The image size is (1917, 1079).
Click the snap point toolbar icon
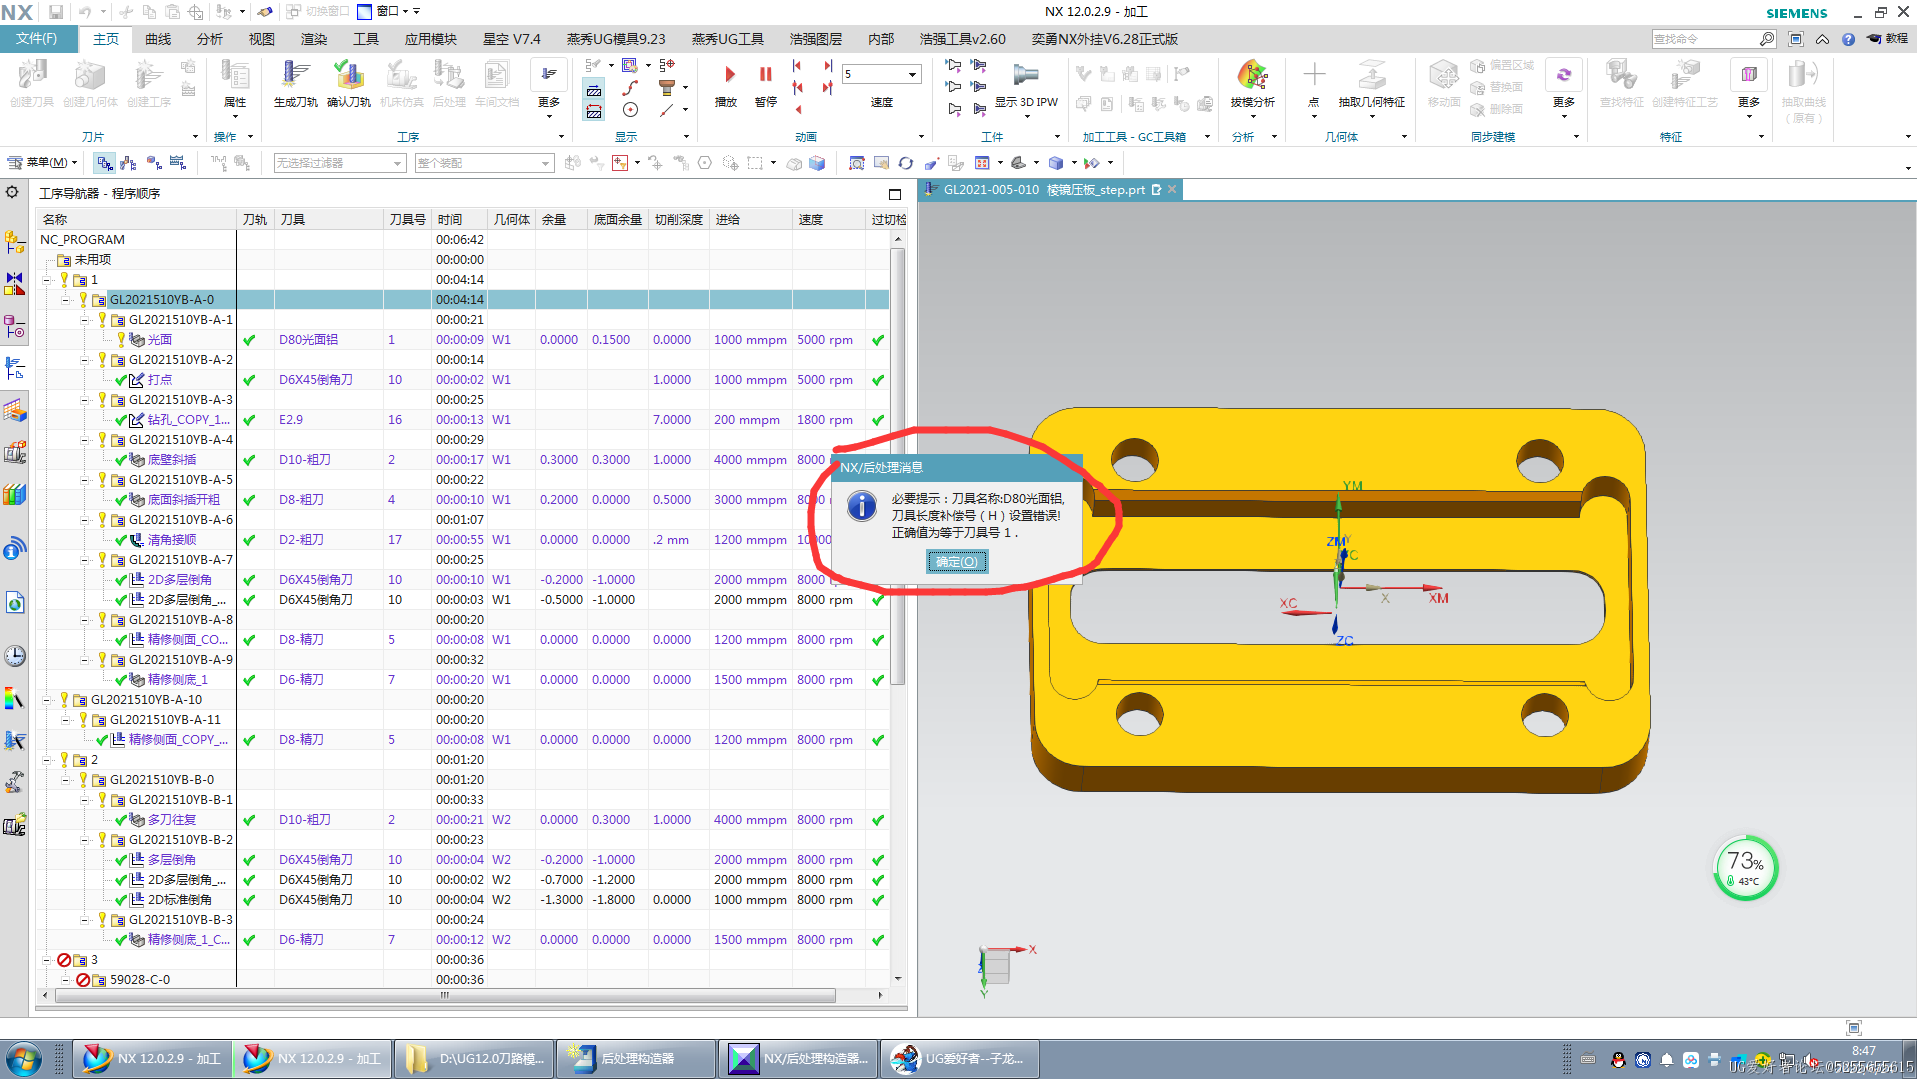coord(620,163)
